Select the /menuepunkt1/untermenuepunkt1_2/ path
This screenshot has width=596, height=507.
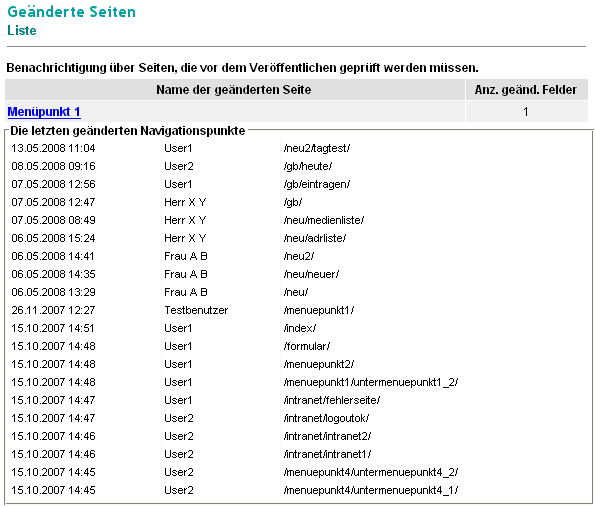371,382
